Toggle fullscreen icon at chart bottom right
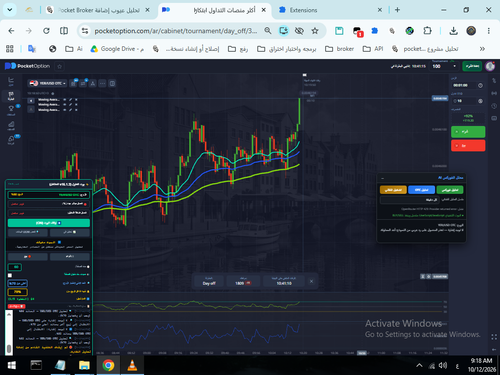The height and width of the screenshot is (375, 500). 494,337
